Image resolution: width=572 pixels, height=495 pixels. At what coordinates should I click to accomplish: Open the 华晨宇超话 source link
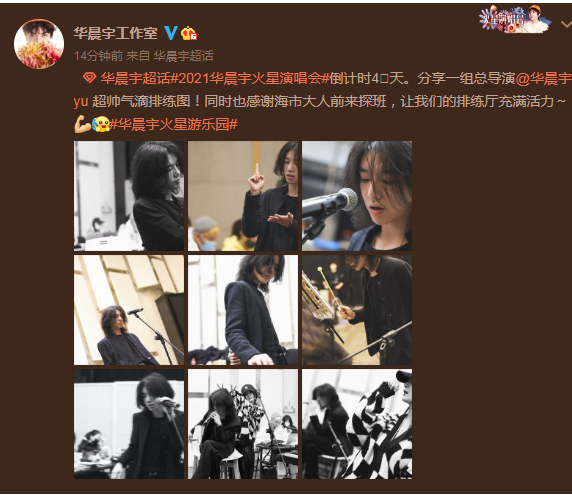coord(183,56)
